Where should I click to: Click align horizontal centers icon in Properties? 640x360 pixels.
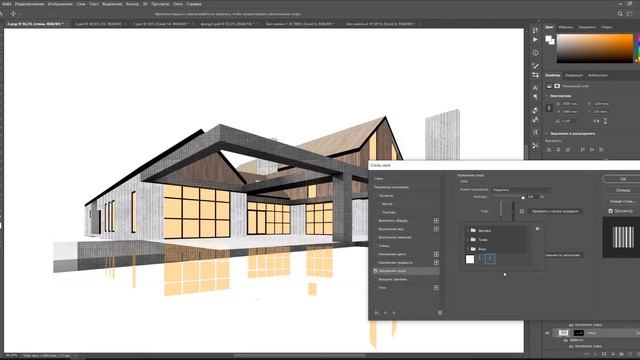tap(558, 150)
